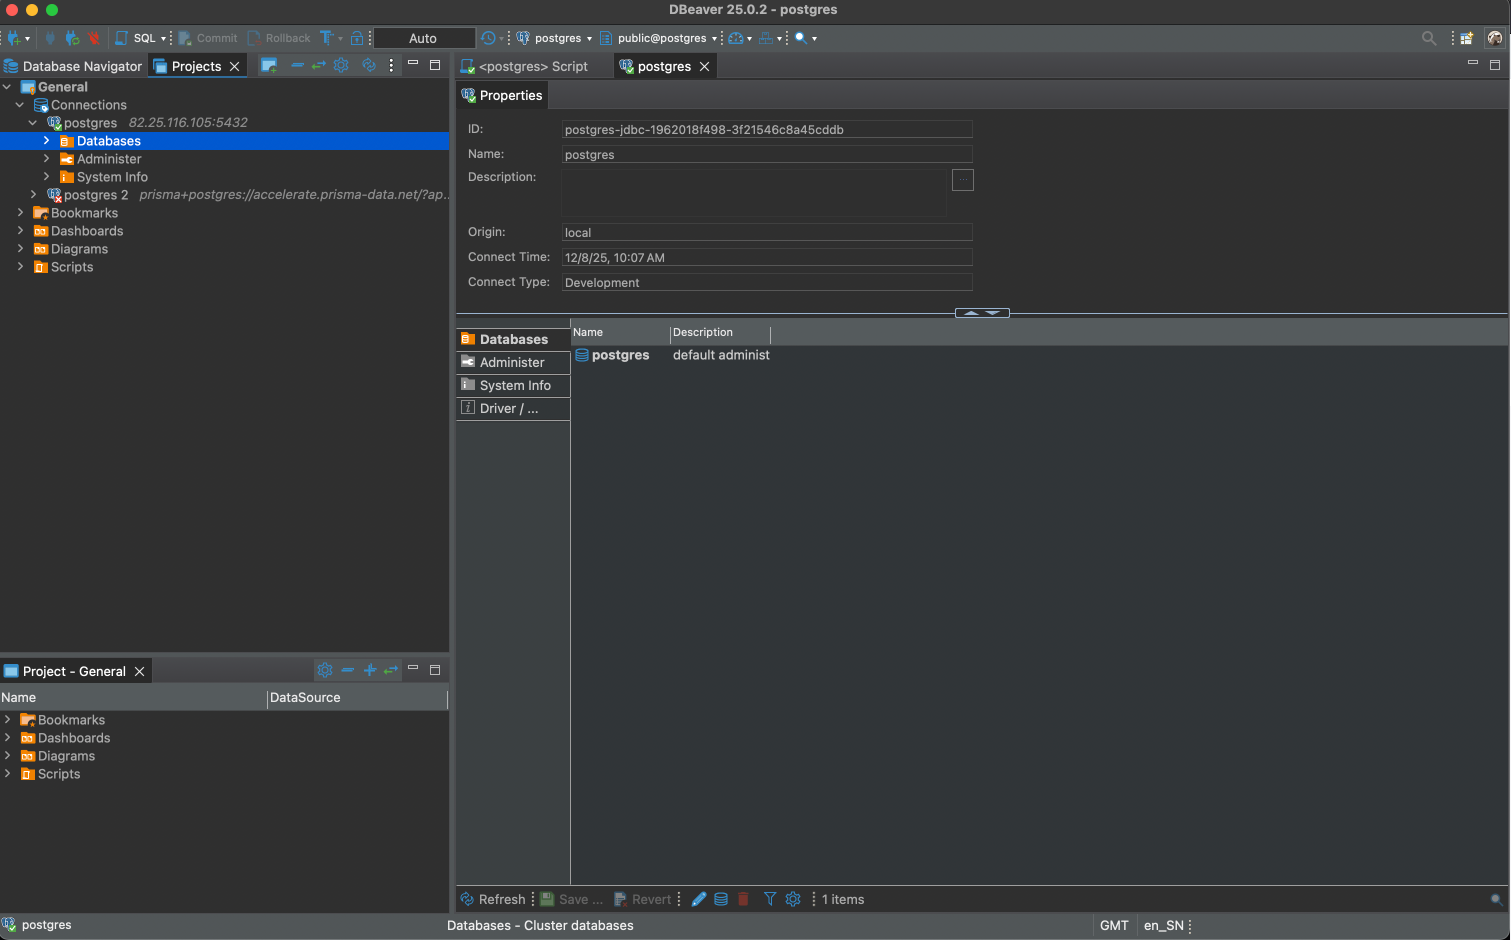Open the filter funnel icon in bottom toolbar
The width and height of the screenshot is (1511, 940).
tap(769, 899)
